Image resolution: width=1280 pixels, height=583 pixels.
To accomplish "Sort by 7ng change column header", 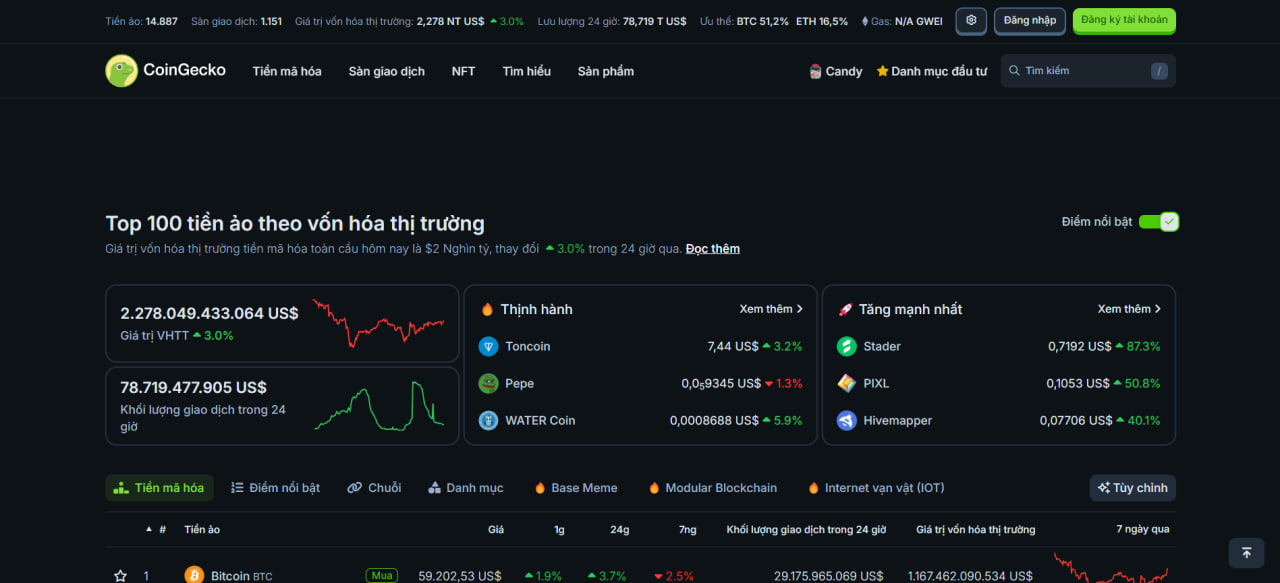I will (687, 530).
